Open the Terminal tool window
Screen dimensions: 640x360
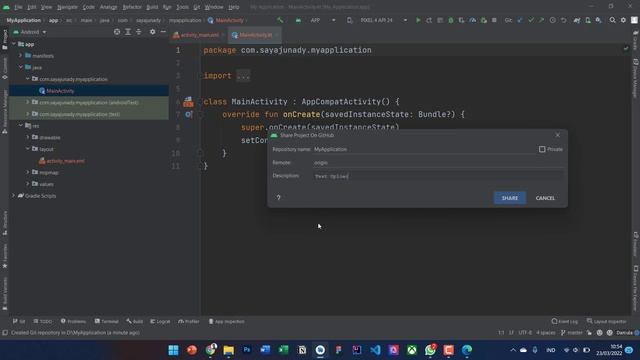(x=107, y=322)
